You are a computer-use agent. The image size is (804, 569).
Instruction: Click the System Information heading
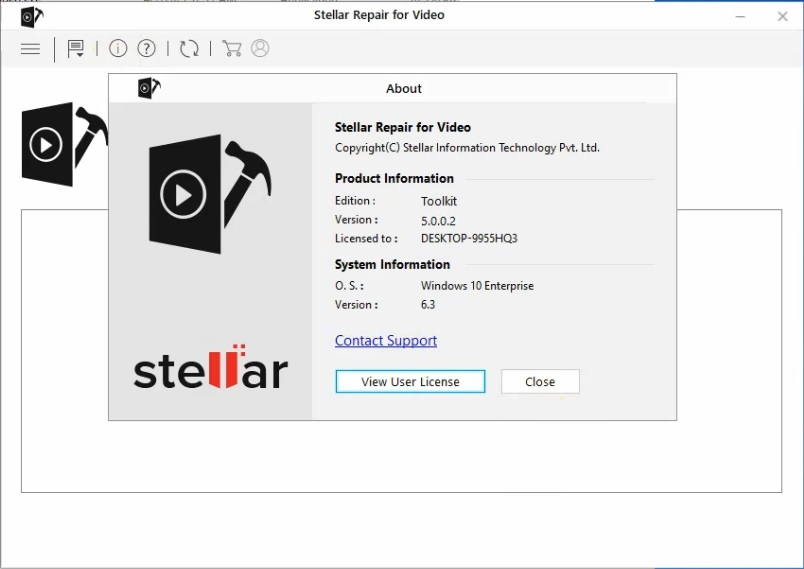pos(392,265)
